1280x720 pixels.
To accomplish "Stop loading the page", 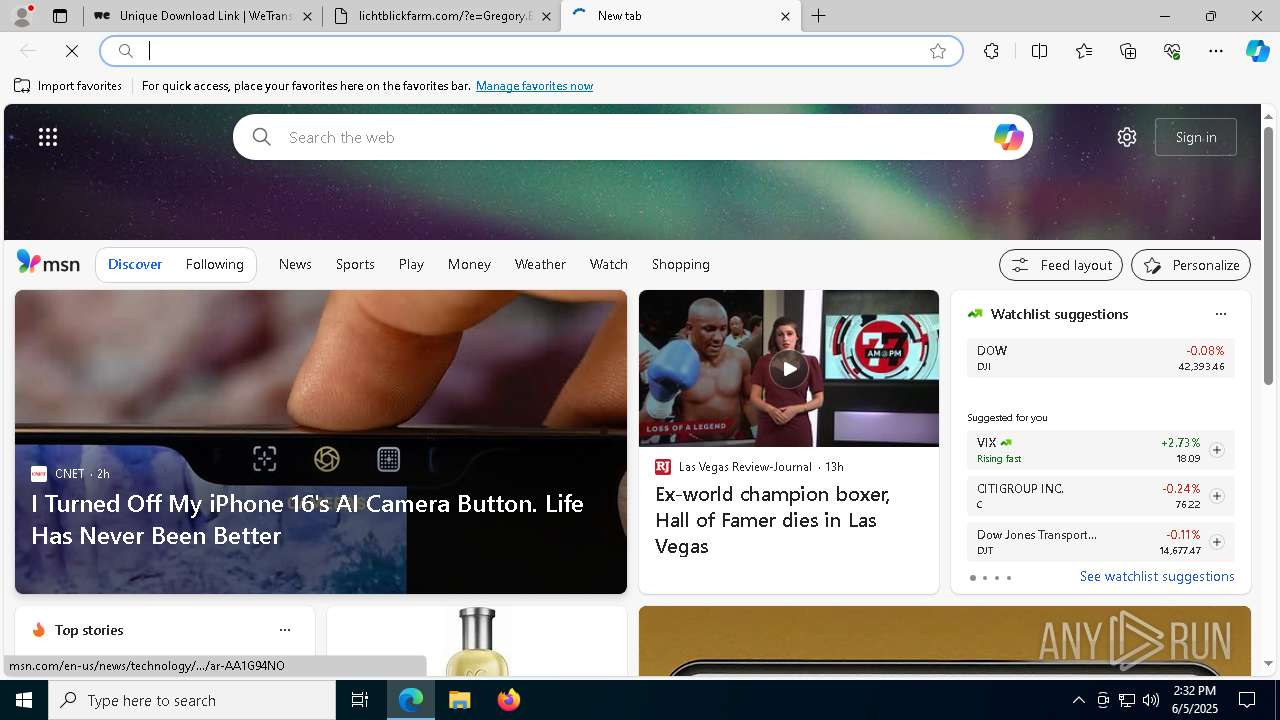I will coord(72,51).
